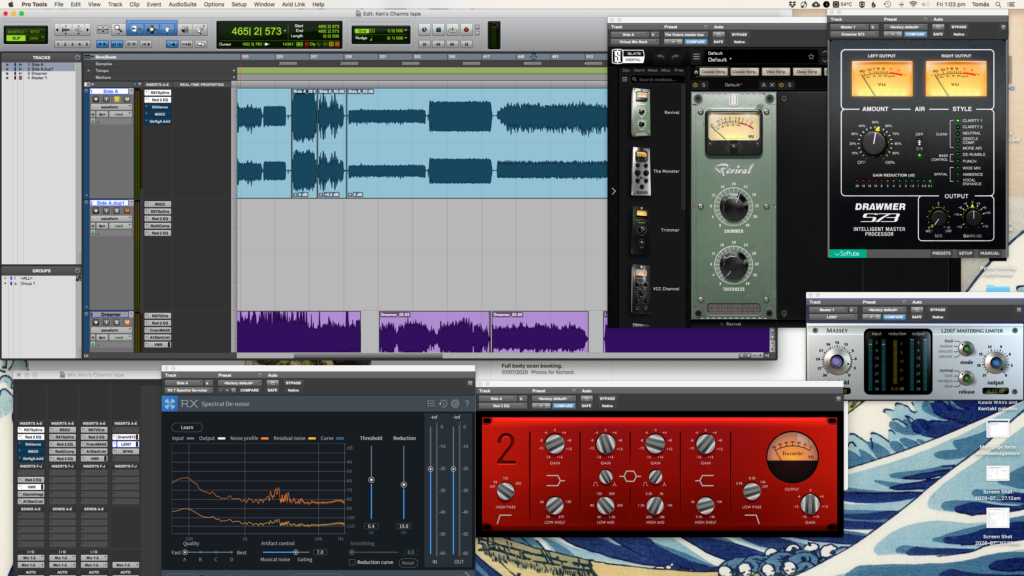Open the read automation mode dropdown on Side A
Viewport: 1024px width, 576px height.
coord(119,114)
